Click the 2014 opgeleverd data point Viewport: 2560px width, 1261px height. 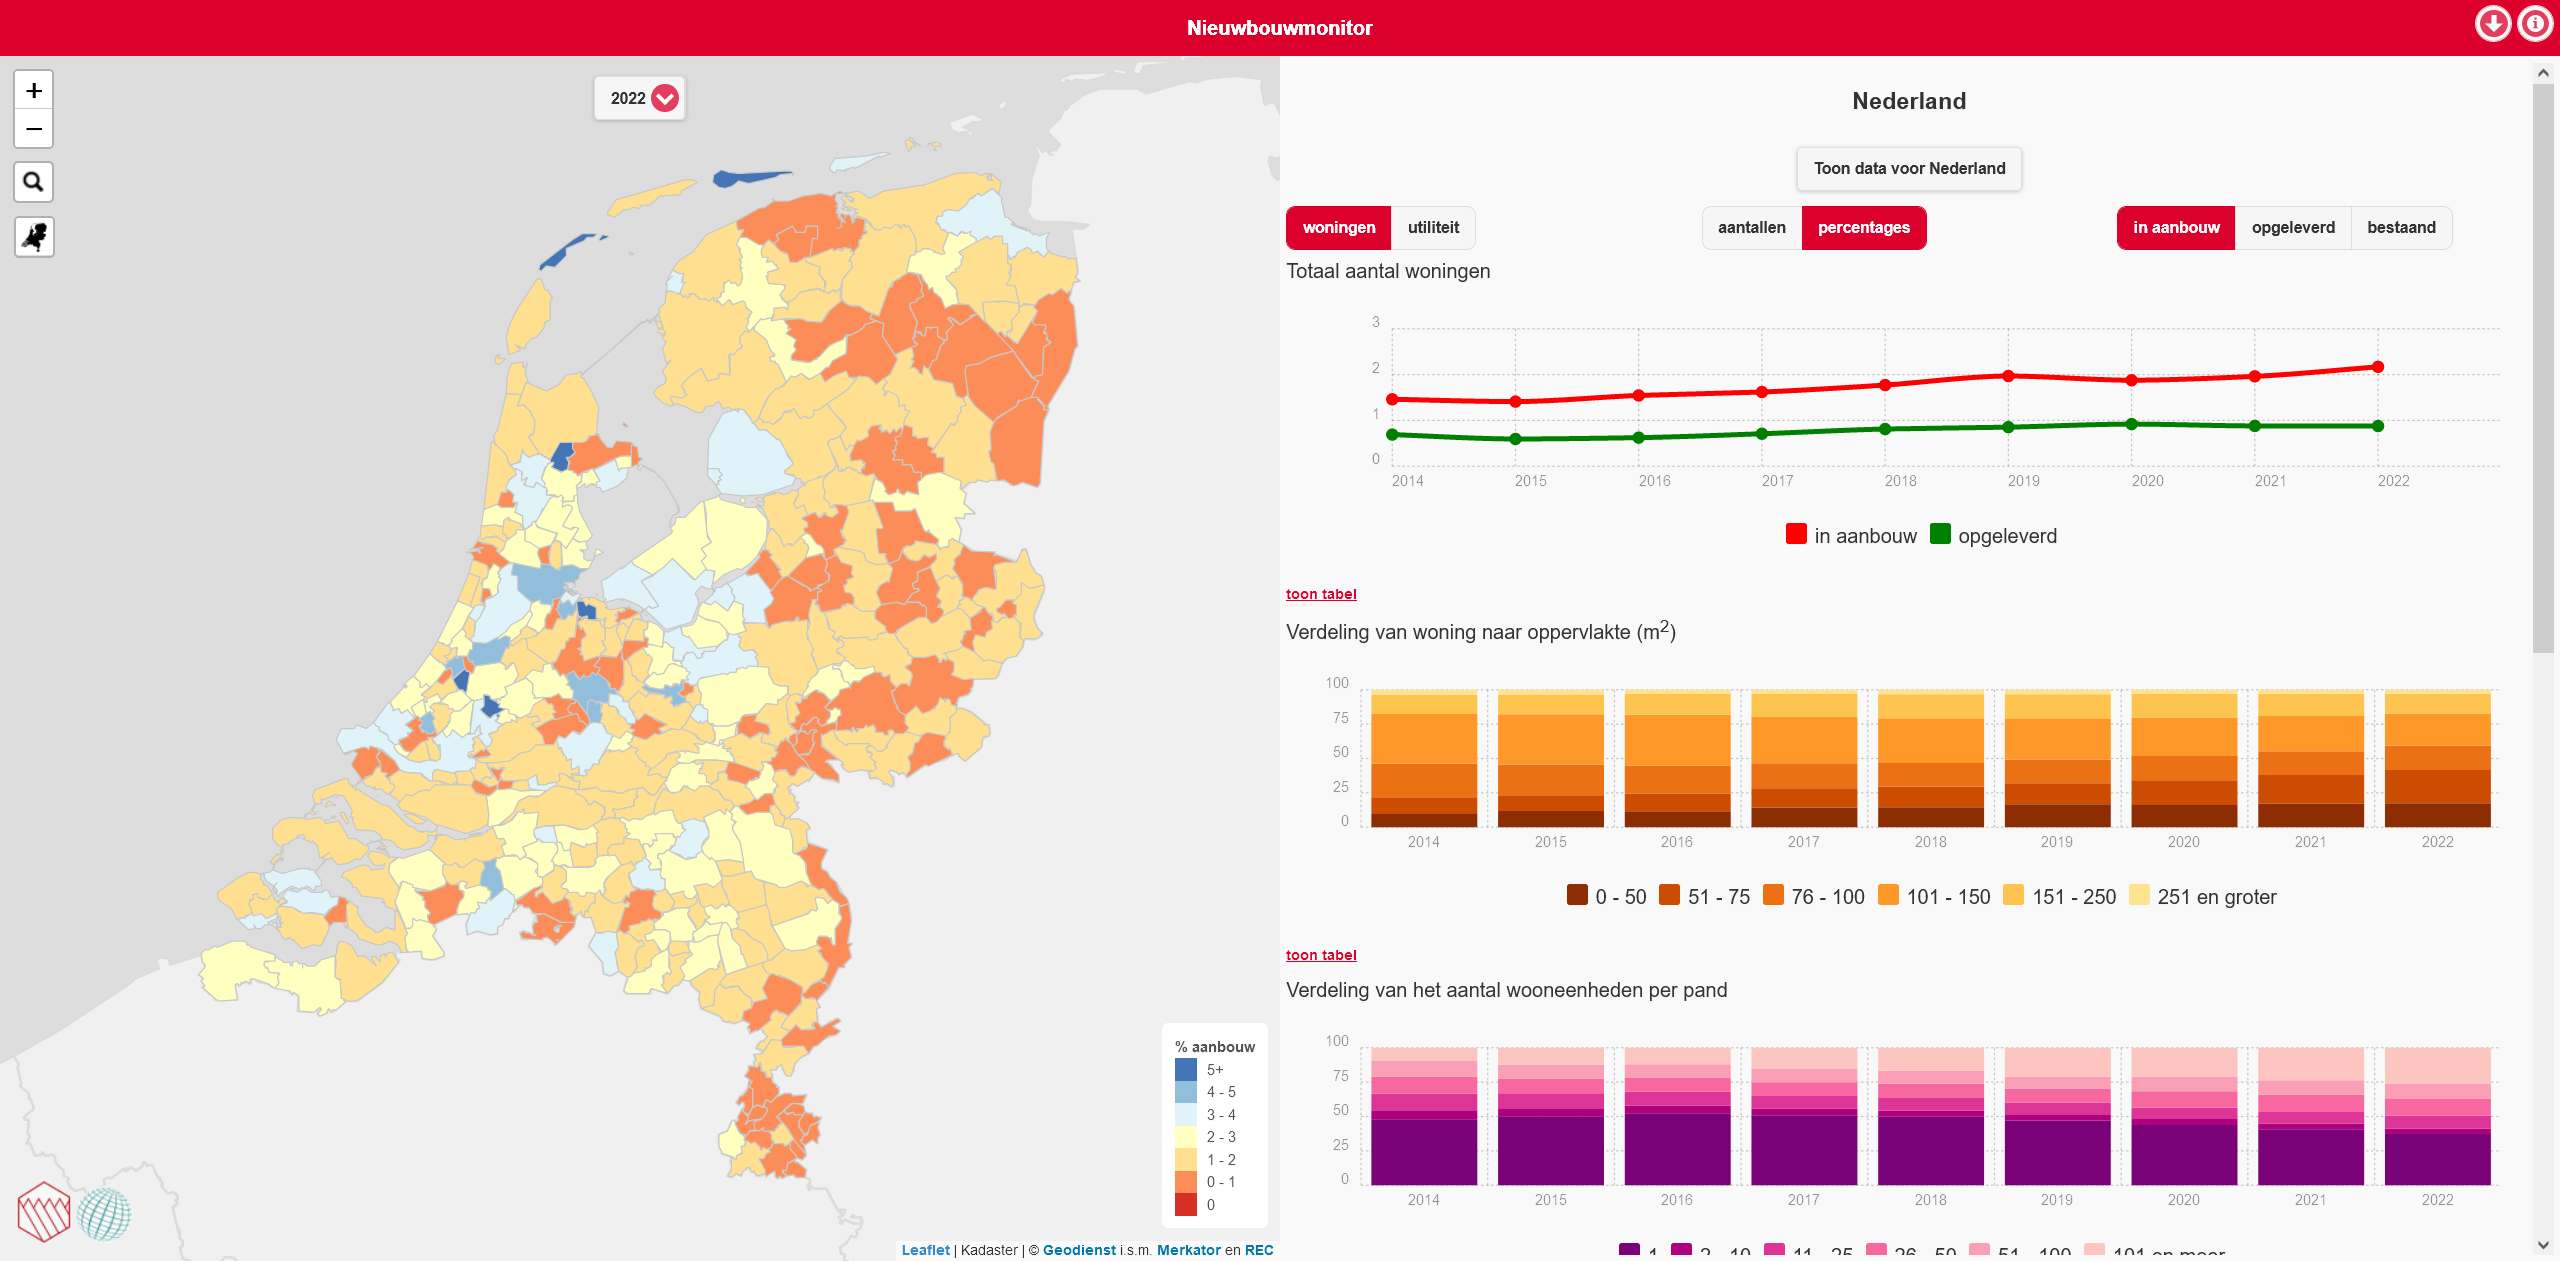(1392, 434)
